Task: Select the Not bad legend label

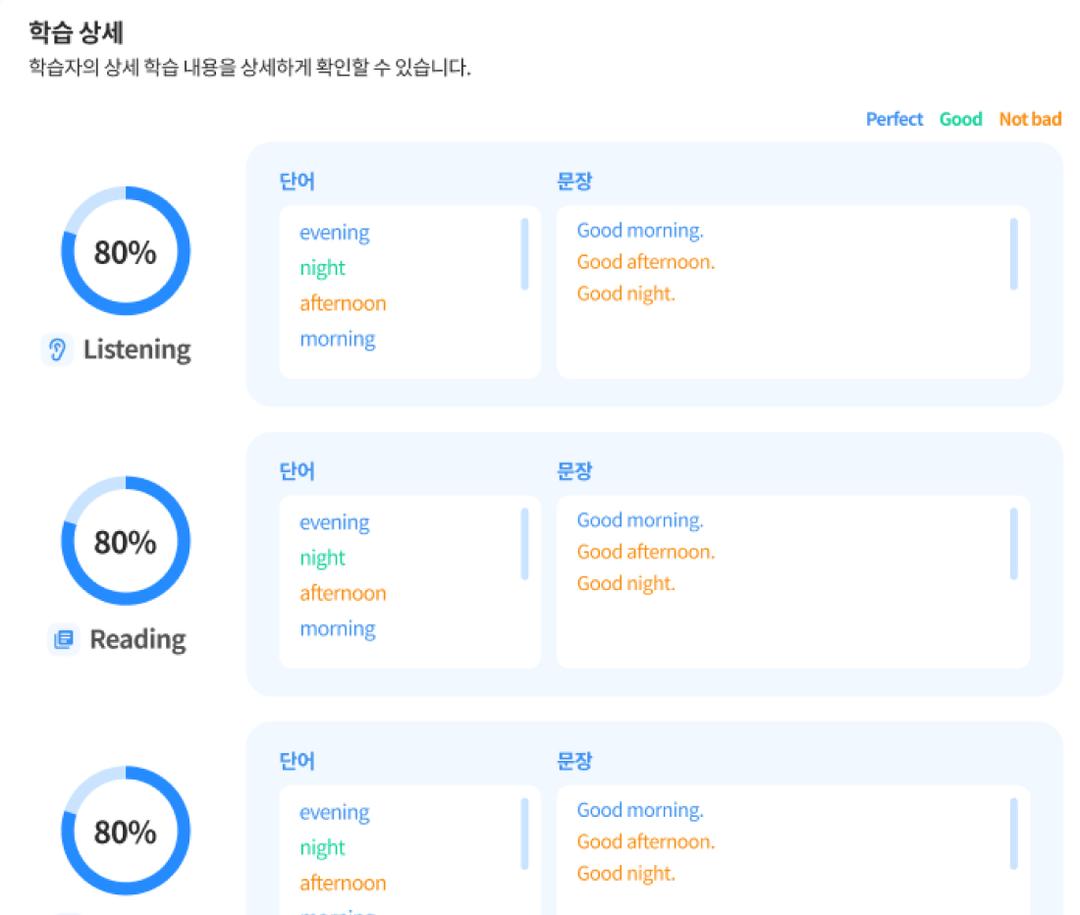Action: point(1030,118)
